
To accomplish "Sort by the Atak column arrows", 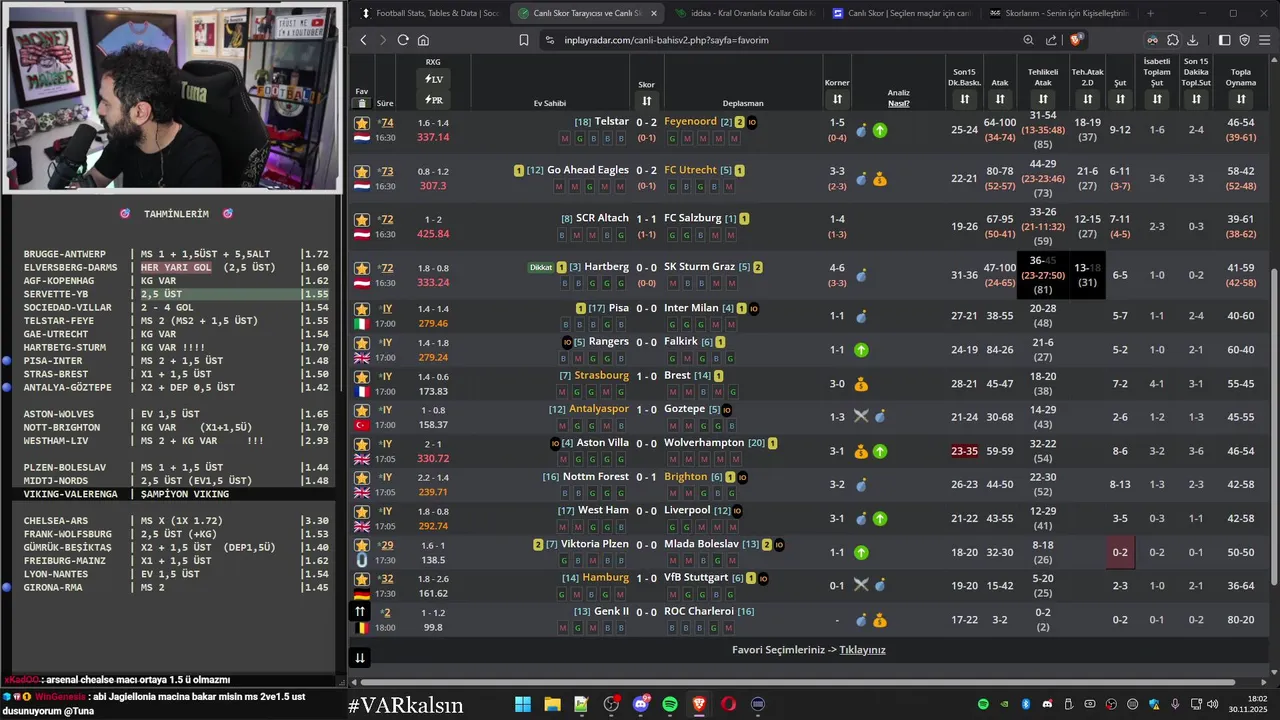I will [999, 99].
